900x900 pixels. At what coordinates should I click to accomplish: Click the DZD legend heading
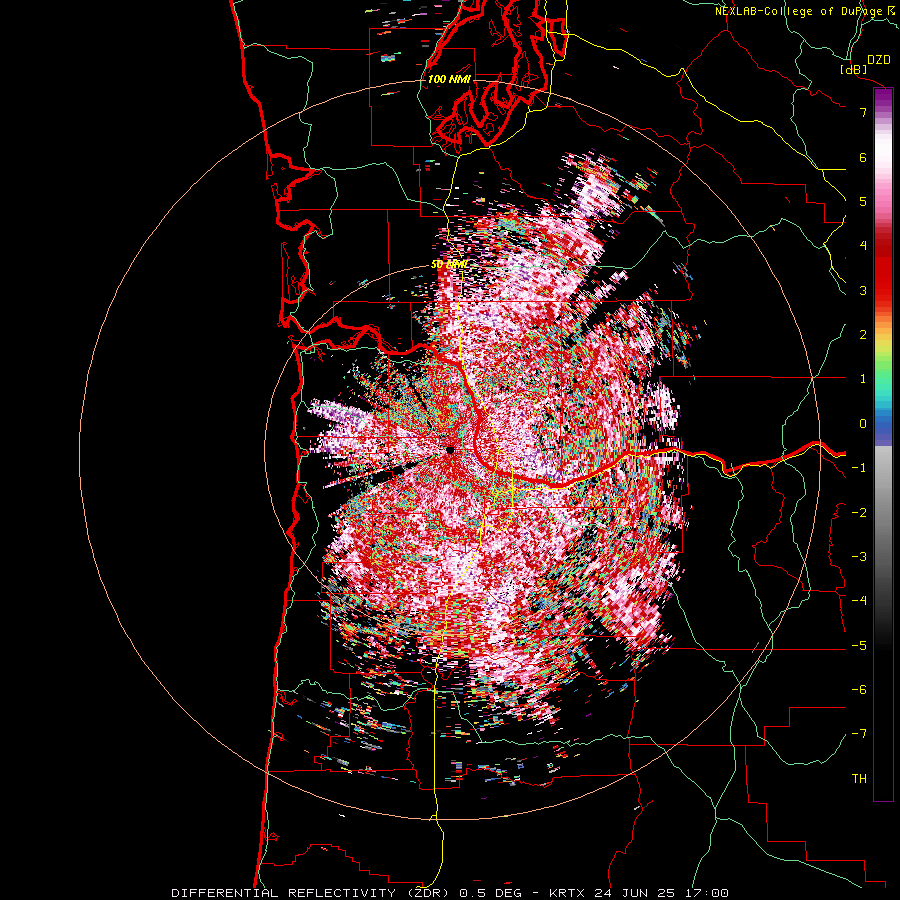878,60
